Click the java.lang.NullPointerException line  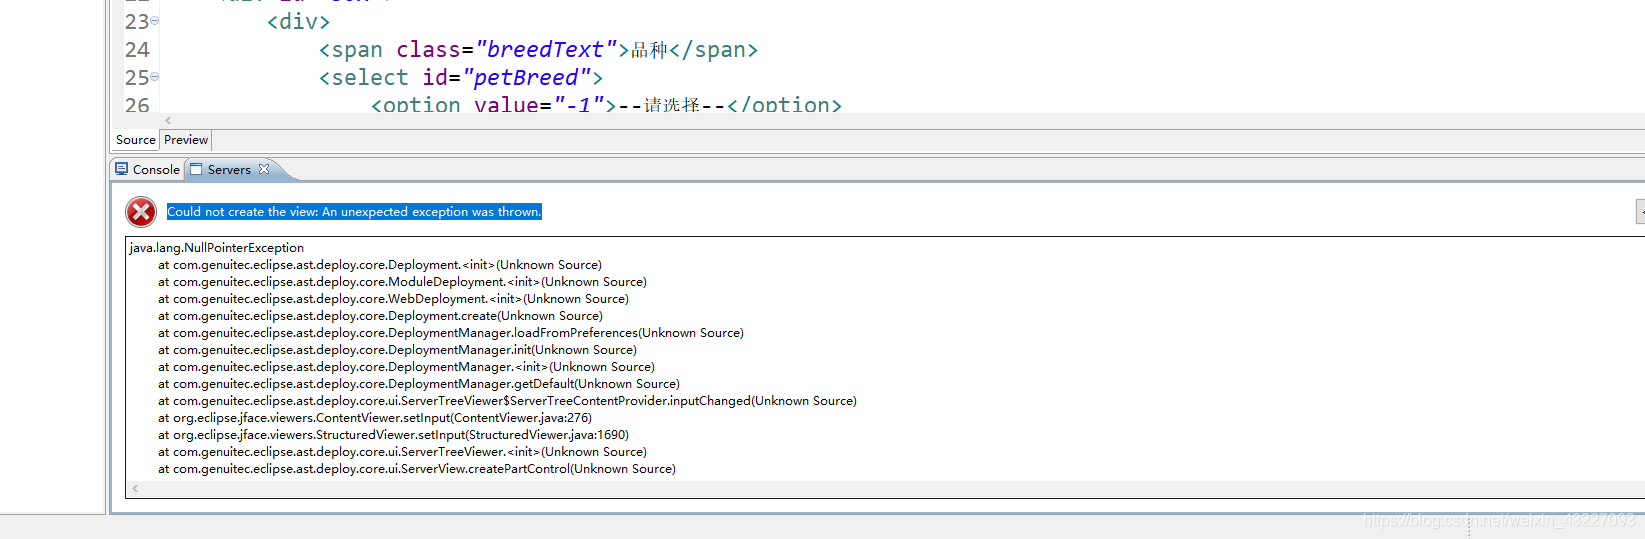217,248
